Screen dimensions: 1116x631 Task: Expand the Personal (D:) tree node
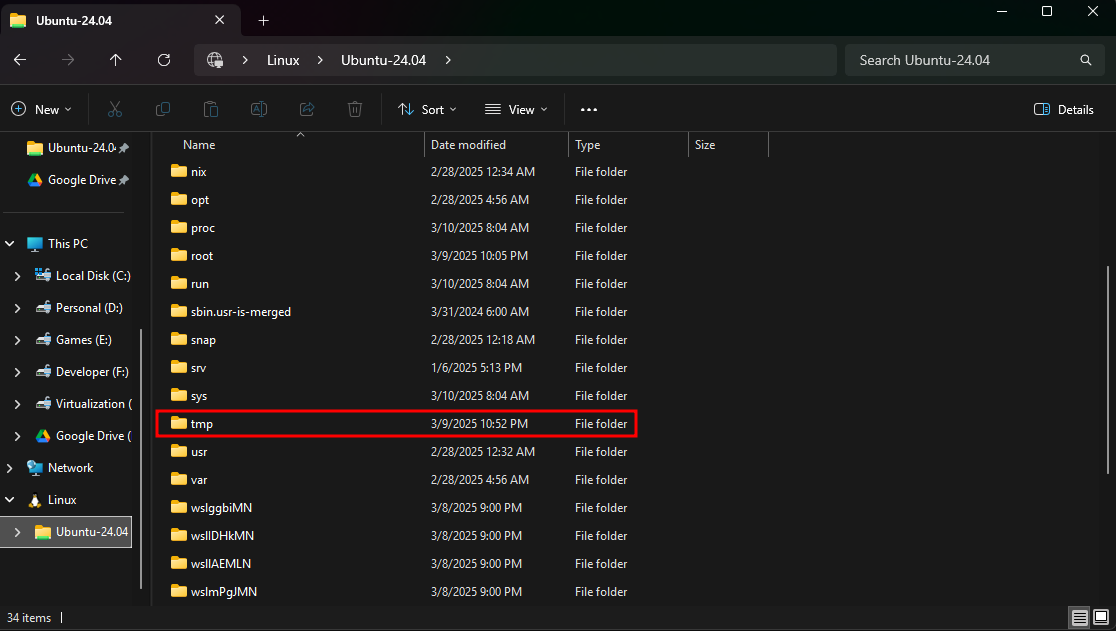18,308
